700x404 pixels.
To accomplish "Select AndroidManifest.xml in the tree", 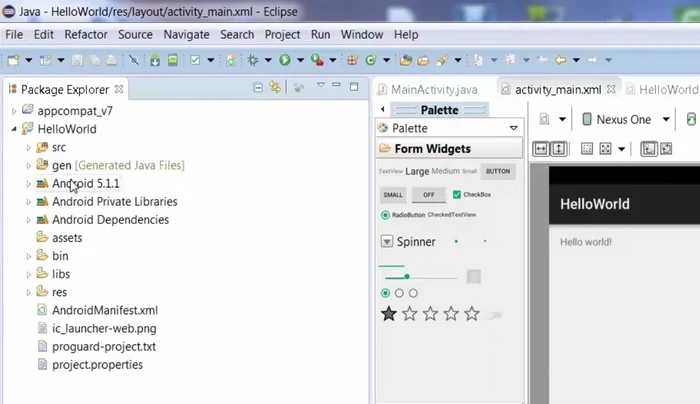I will pos(104,310).
